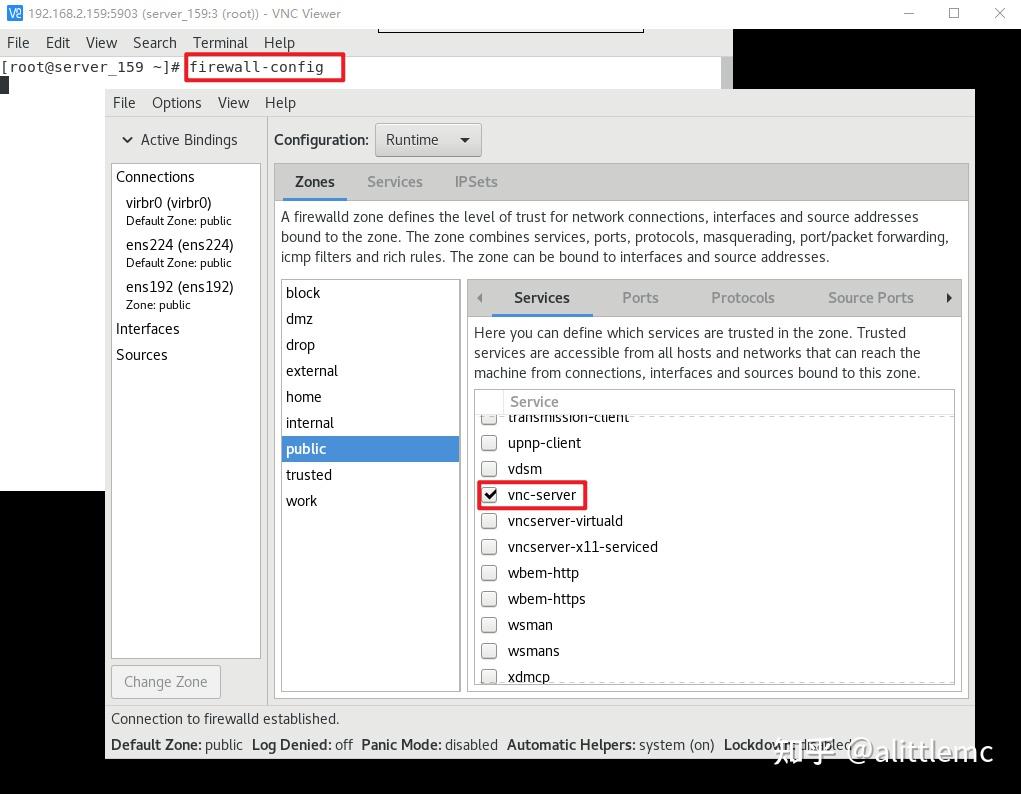Check the vncserver-x11-serviced service
Image resolution: width=1021 pixels, height=794 pixels.
point(489,547)
